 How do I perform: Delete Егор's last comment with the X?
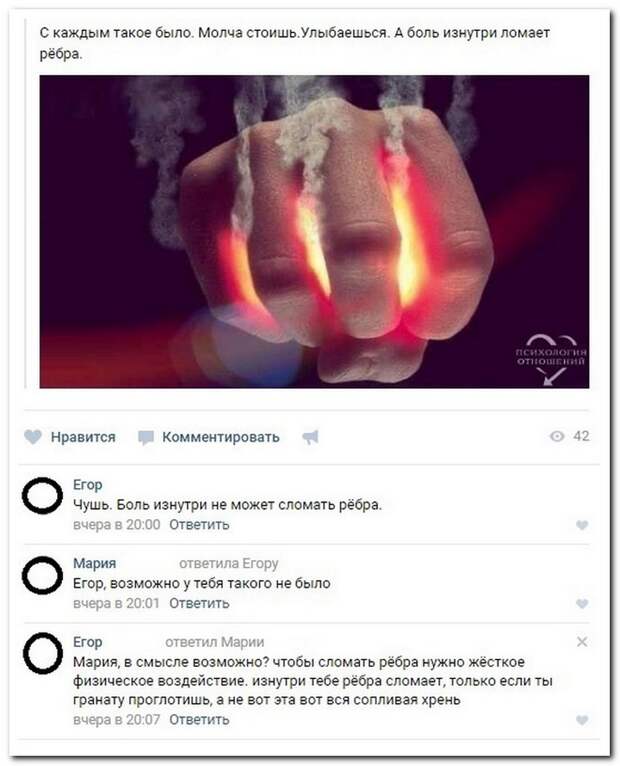point(582,642)
